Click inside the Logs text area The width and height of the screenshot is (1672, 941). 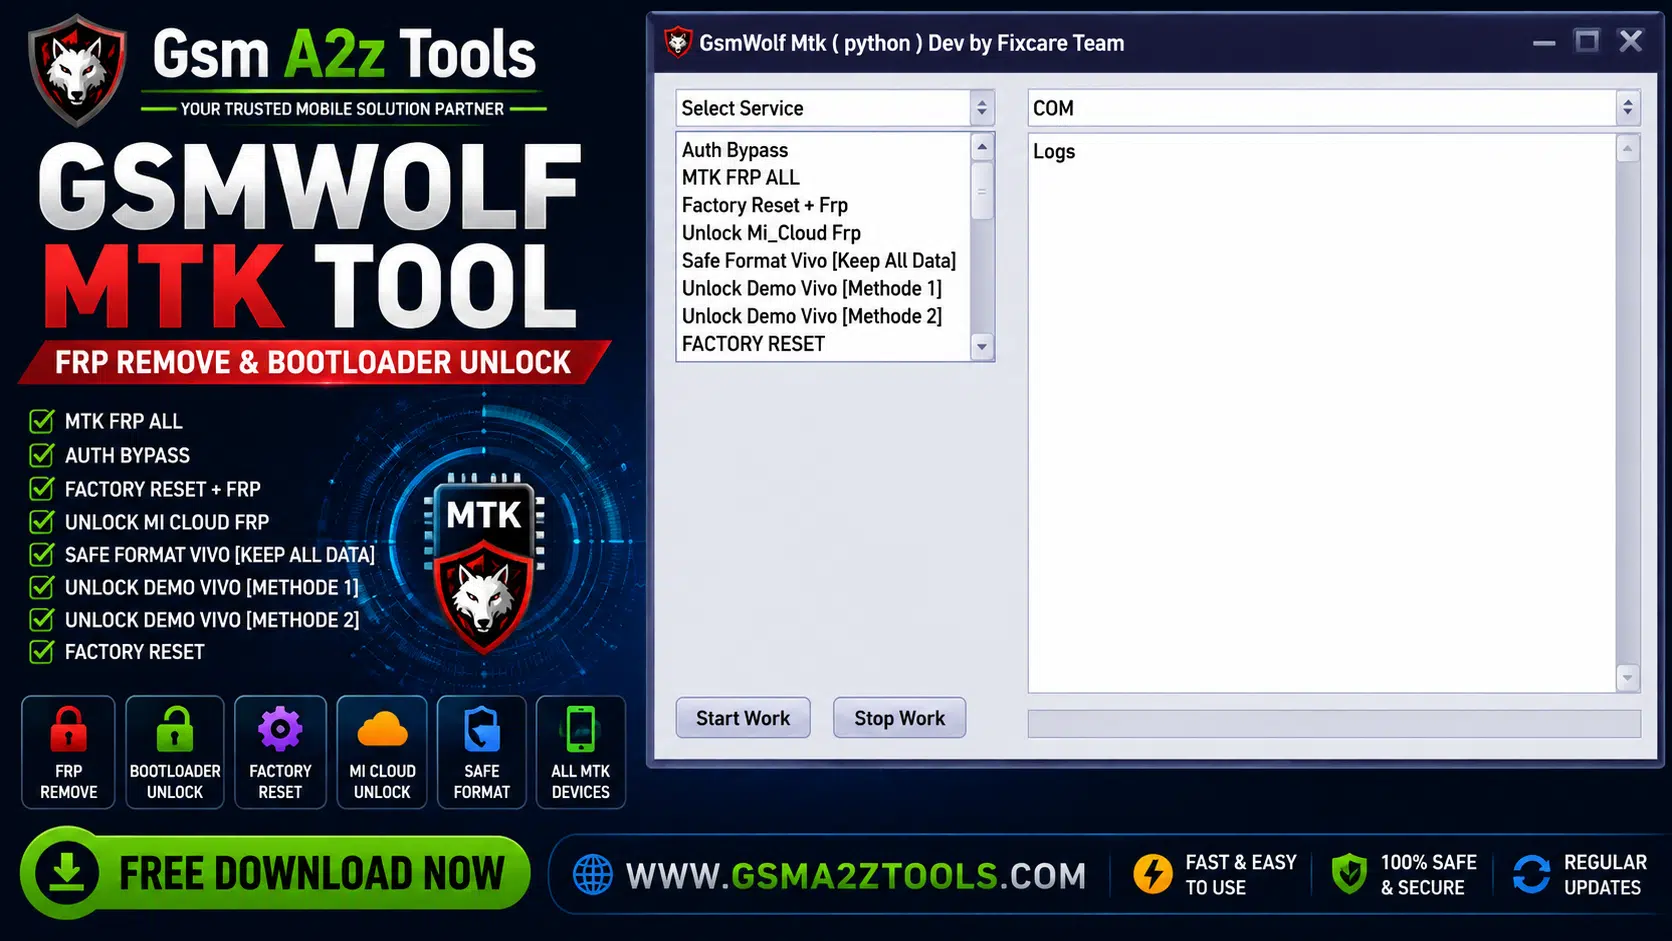[1322, 412]
